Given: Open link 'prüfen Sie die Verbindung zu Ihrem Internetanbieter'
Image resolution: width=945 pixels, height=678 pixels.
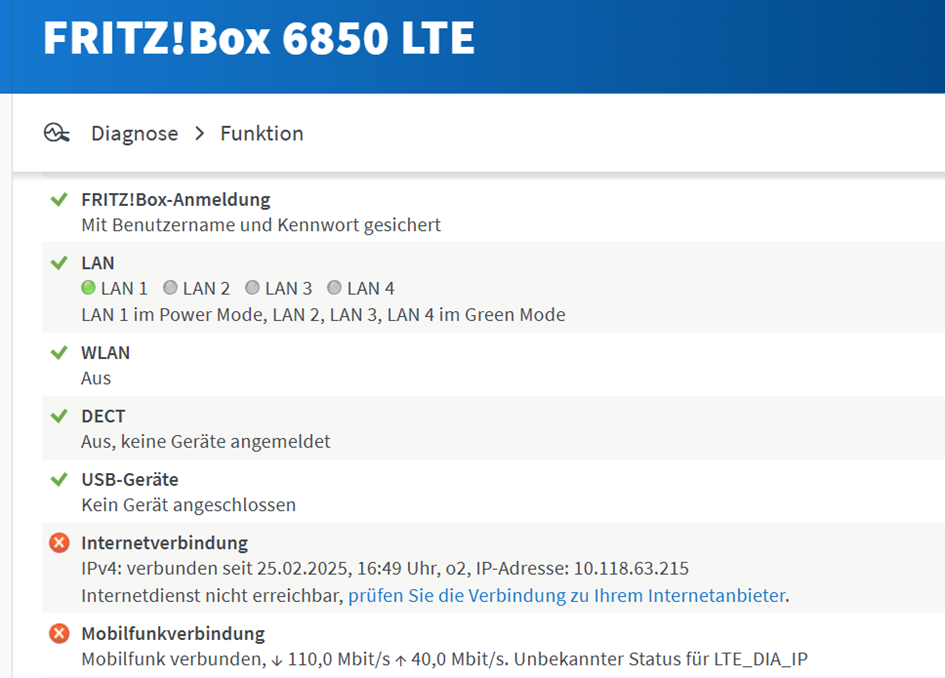Looking at the screenshot, I should click(566, 596).
